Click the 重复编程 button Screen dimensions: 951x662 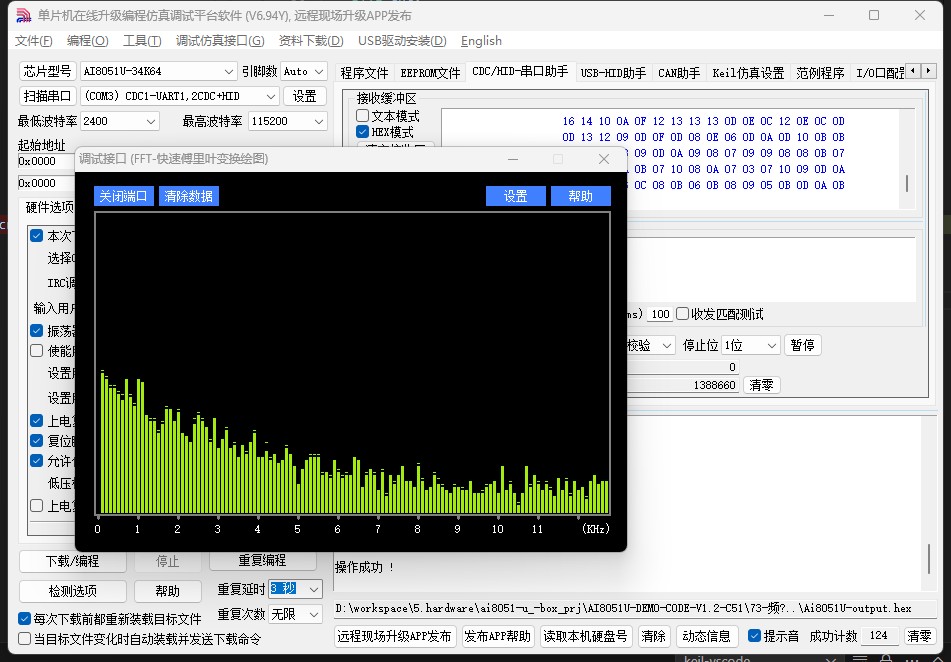tap(263, 560)
